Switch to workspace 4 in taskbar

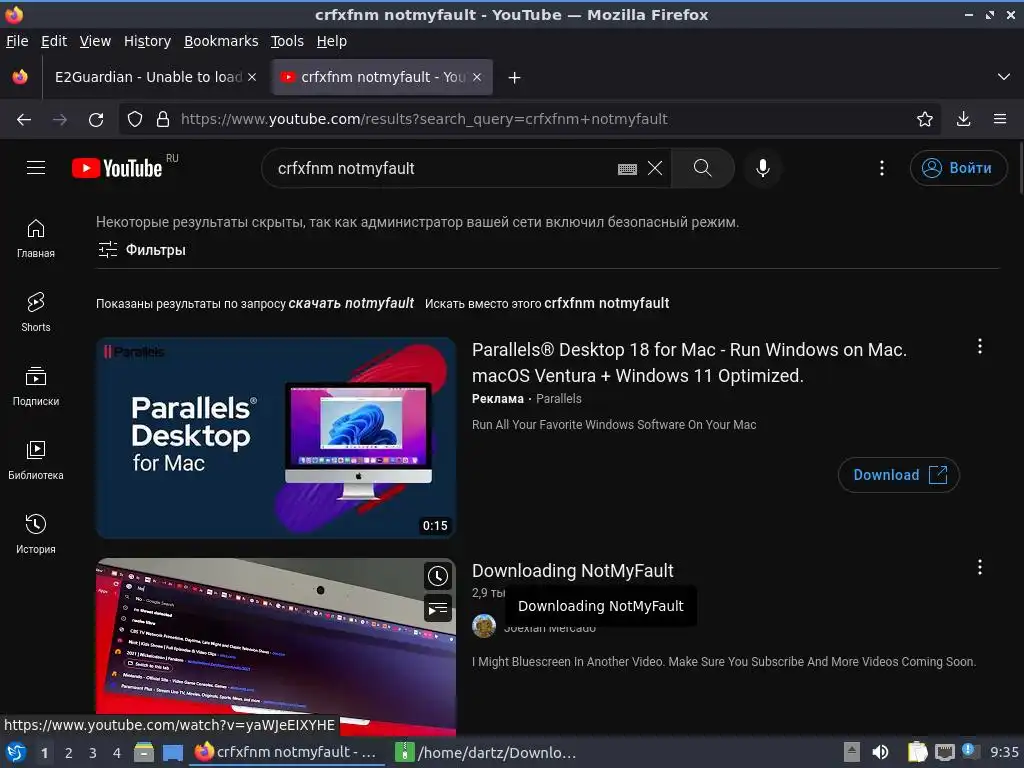(116, 753)
